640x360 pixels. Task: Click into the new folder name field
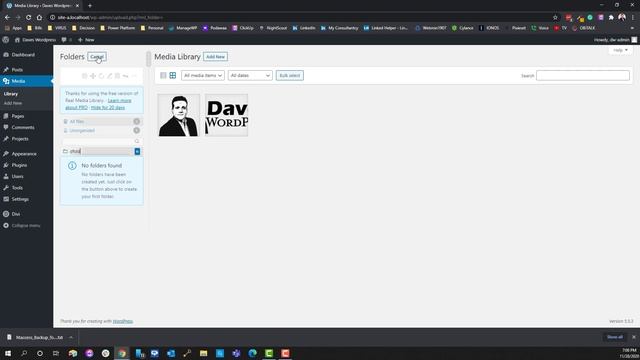point(101,151)
